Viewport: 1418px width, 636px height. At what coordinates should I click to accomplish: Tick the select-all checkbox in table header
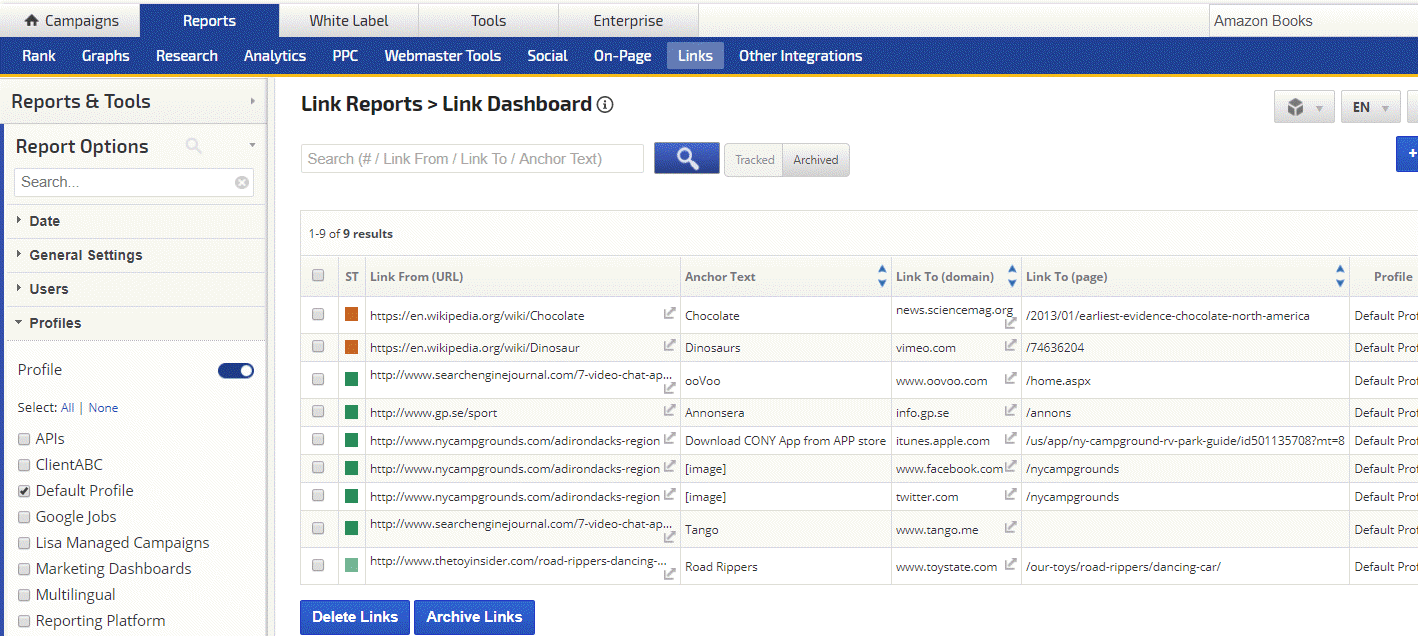[x=318, y=276]
